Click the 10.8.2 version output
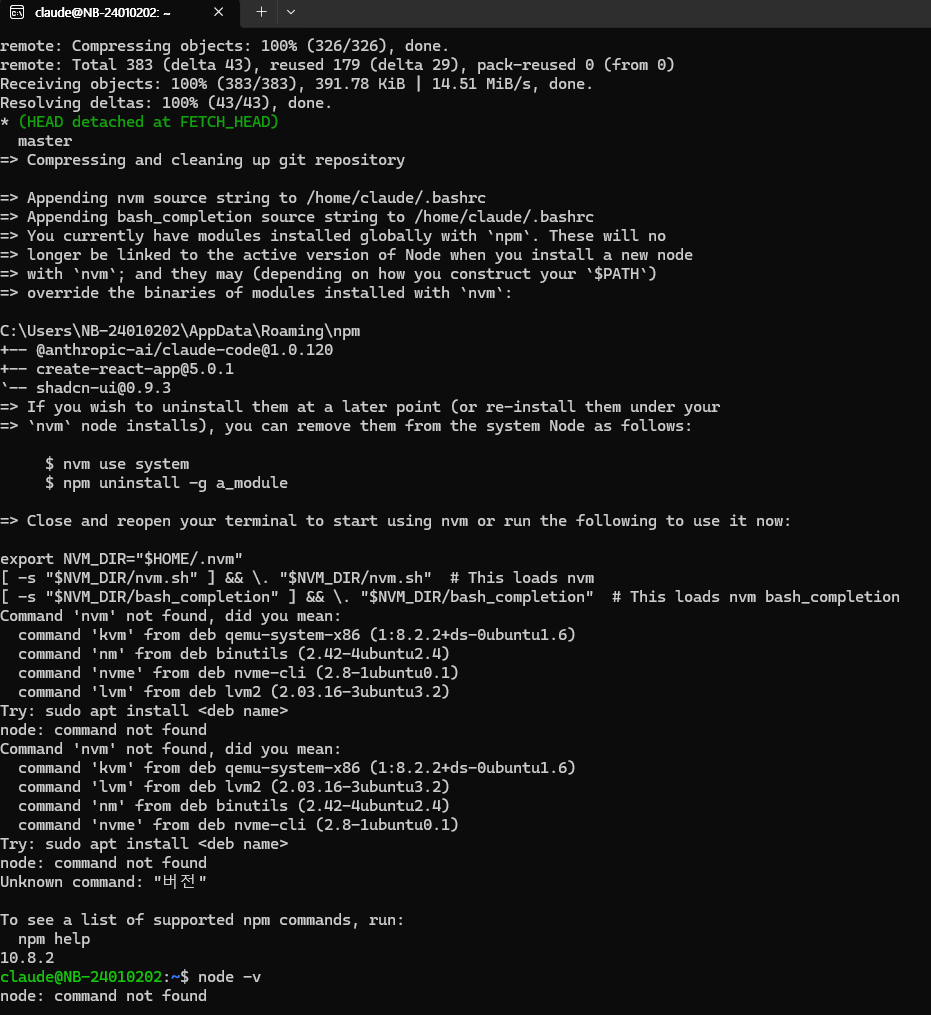The width and height of the screenshot is (931, 1015). pyautogui.click(x=27, y=958)
